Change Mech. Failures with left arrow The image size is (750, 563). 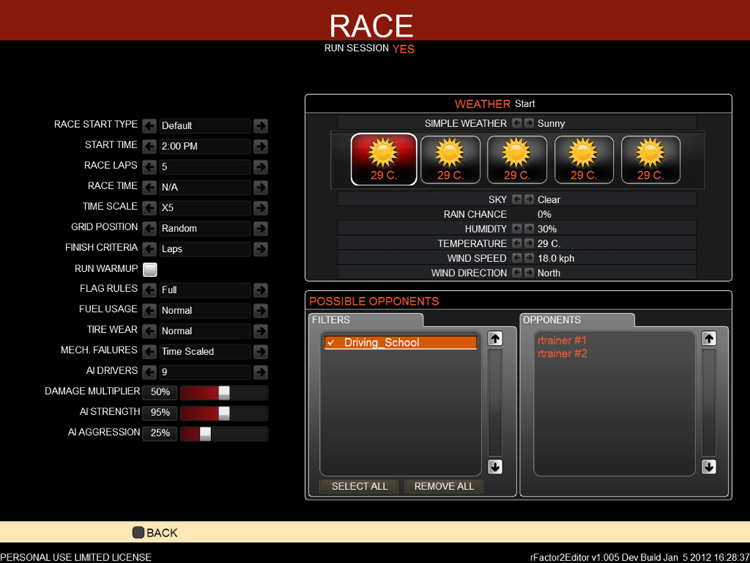pyautogui.click(x=149, y=351)
